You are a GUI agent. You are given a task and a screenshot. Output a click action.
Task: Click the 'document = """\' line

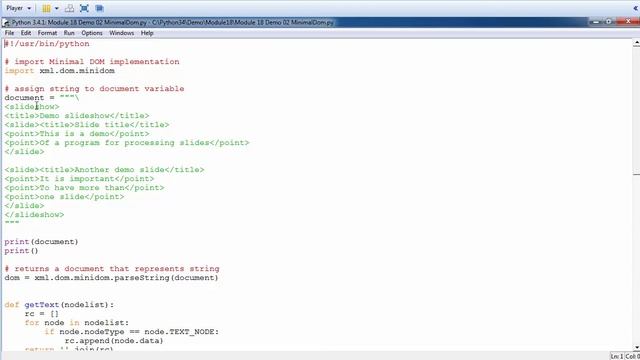click(x=42, y=98)
